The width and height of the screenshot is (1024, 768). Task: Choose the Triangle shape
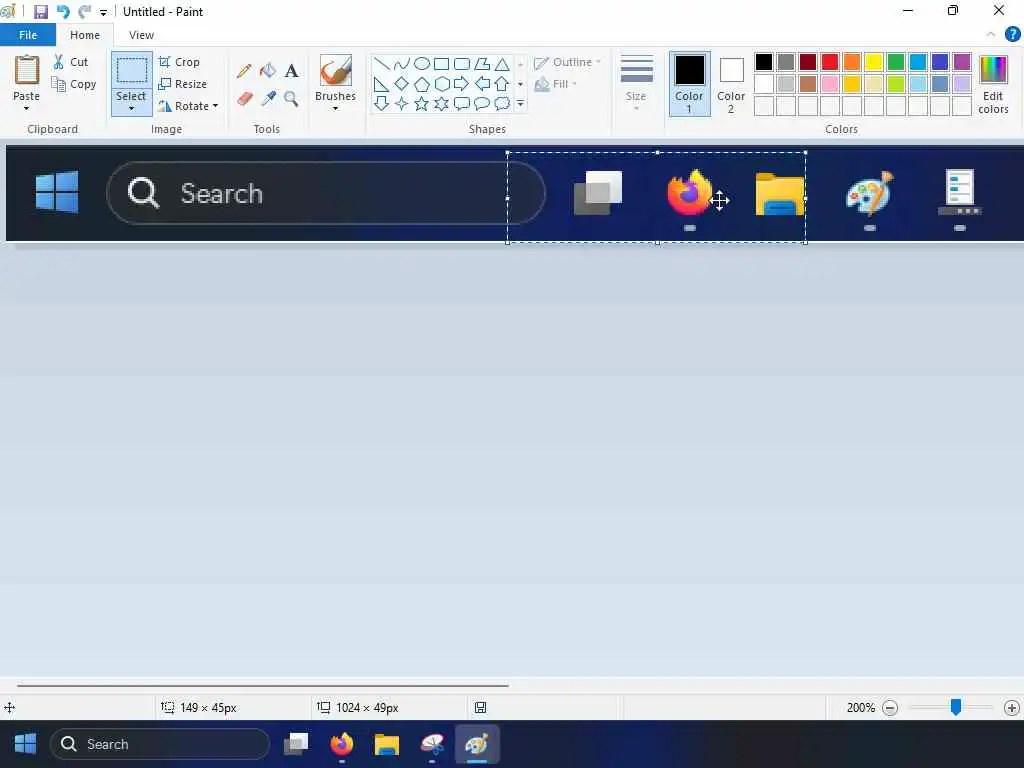(502, 64)
